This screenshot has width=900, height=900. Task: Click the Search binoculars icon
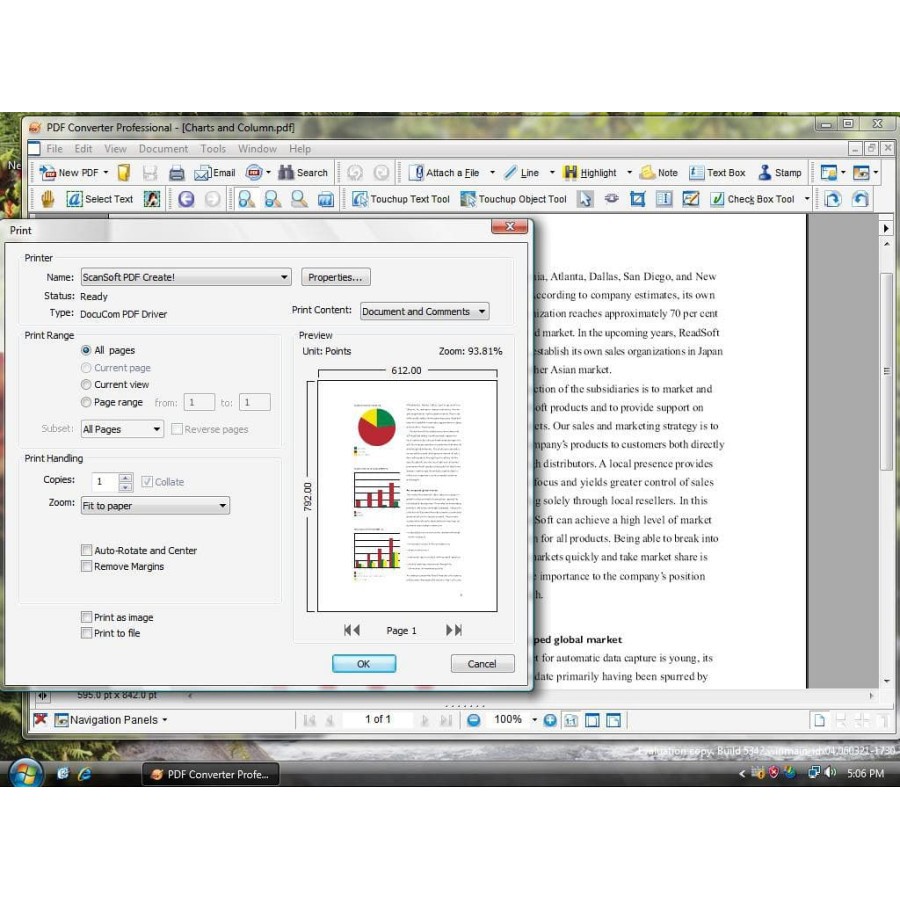tap(286, 172)
